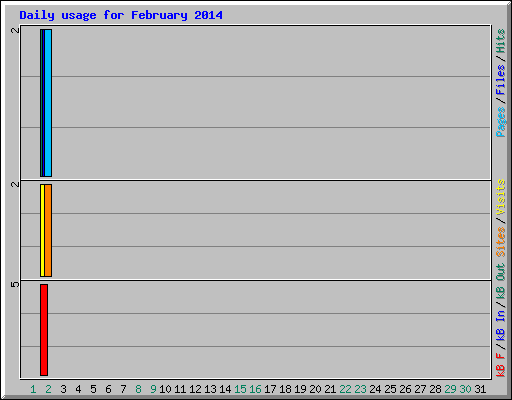Click day label 25 on the date axis
The width and height of the screenshot is (512, 400).
pyautogui.click(x=390, y=389)
